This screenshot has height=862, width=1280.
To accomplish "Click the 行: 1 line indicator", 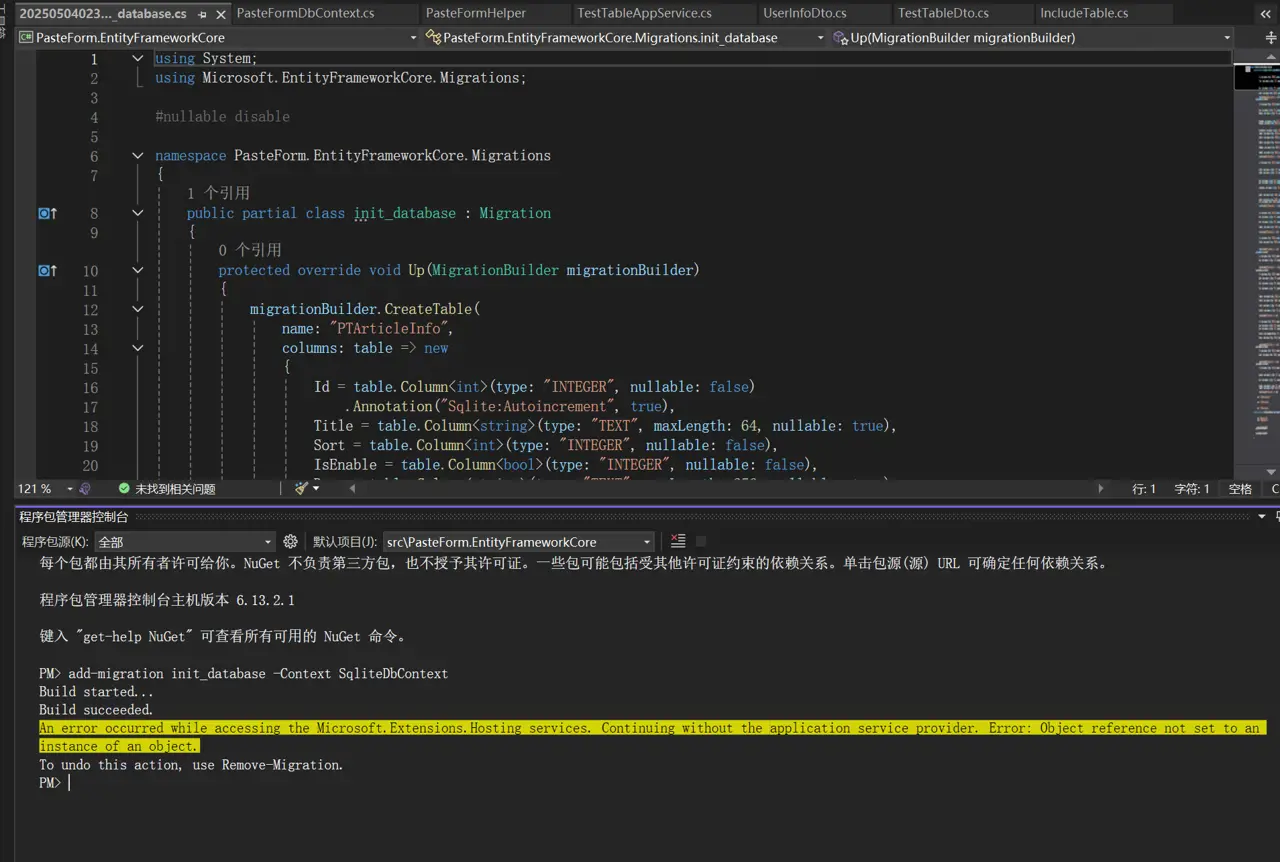I will 1144,488.
